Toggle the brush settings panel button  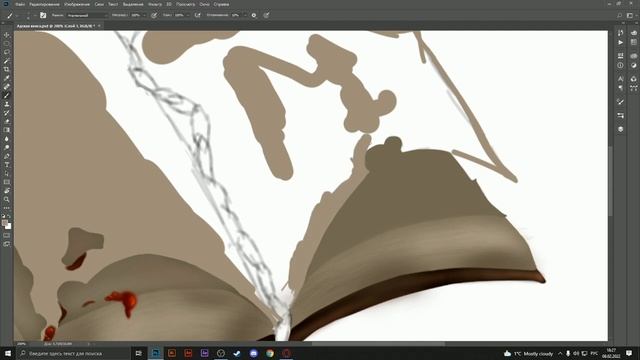pos(43,15)
